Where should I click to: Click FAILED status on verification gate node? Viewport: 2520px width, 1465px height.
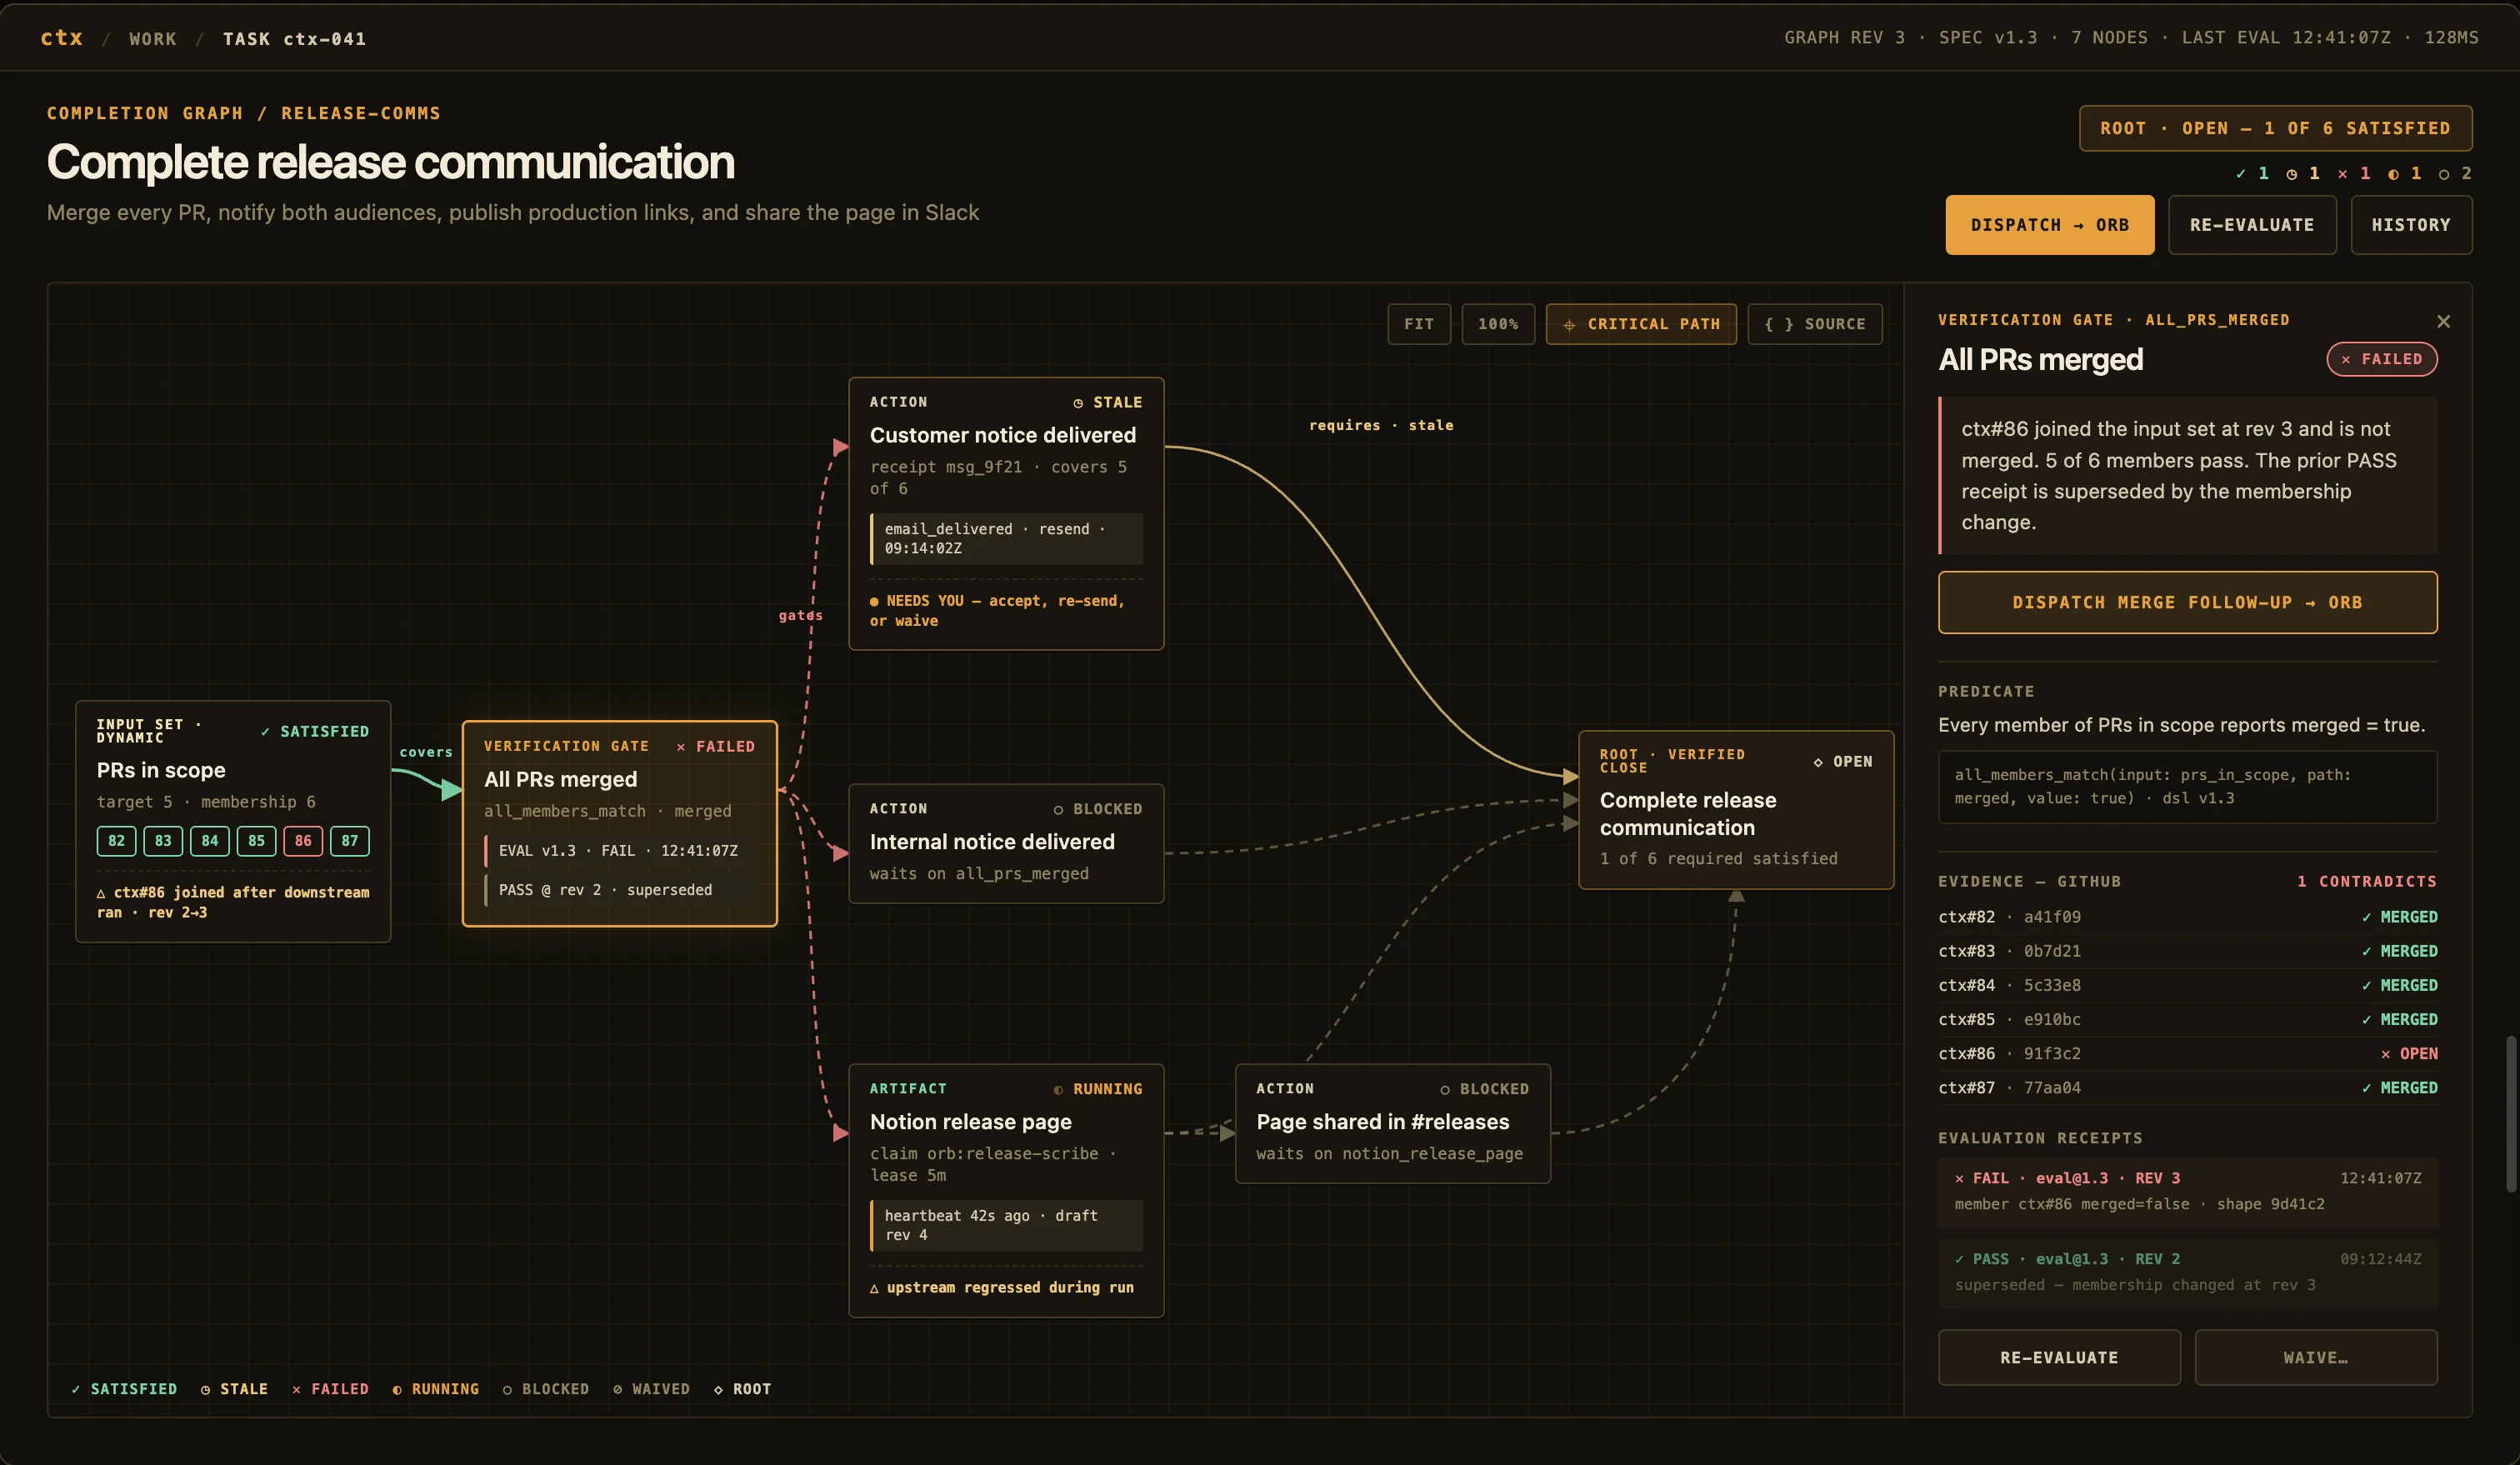click(716, 747)
